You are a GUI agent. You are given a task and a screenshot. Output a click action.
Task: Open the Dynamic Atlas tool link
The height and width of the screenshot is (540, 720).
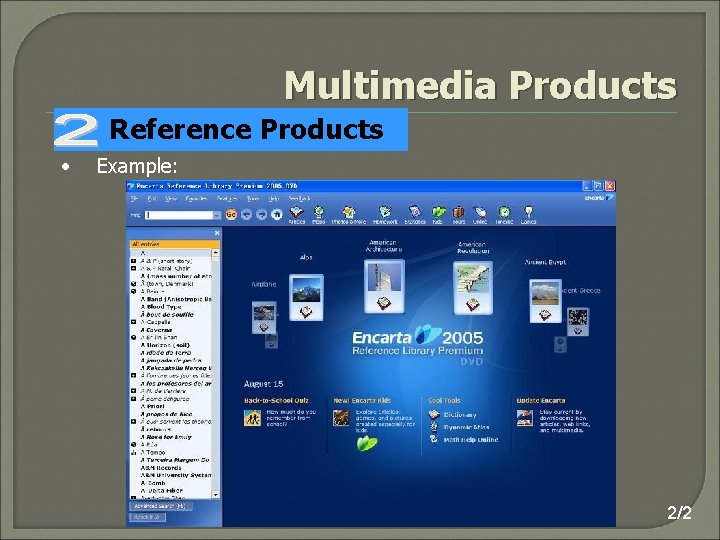coord(467,428)
